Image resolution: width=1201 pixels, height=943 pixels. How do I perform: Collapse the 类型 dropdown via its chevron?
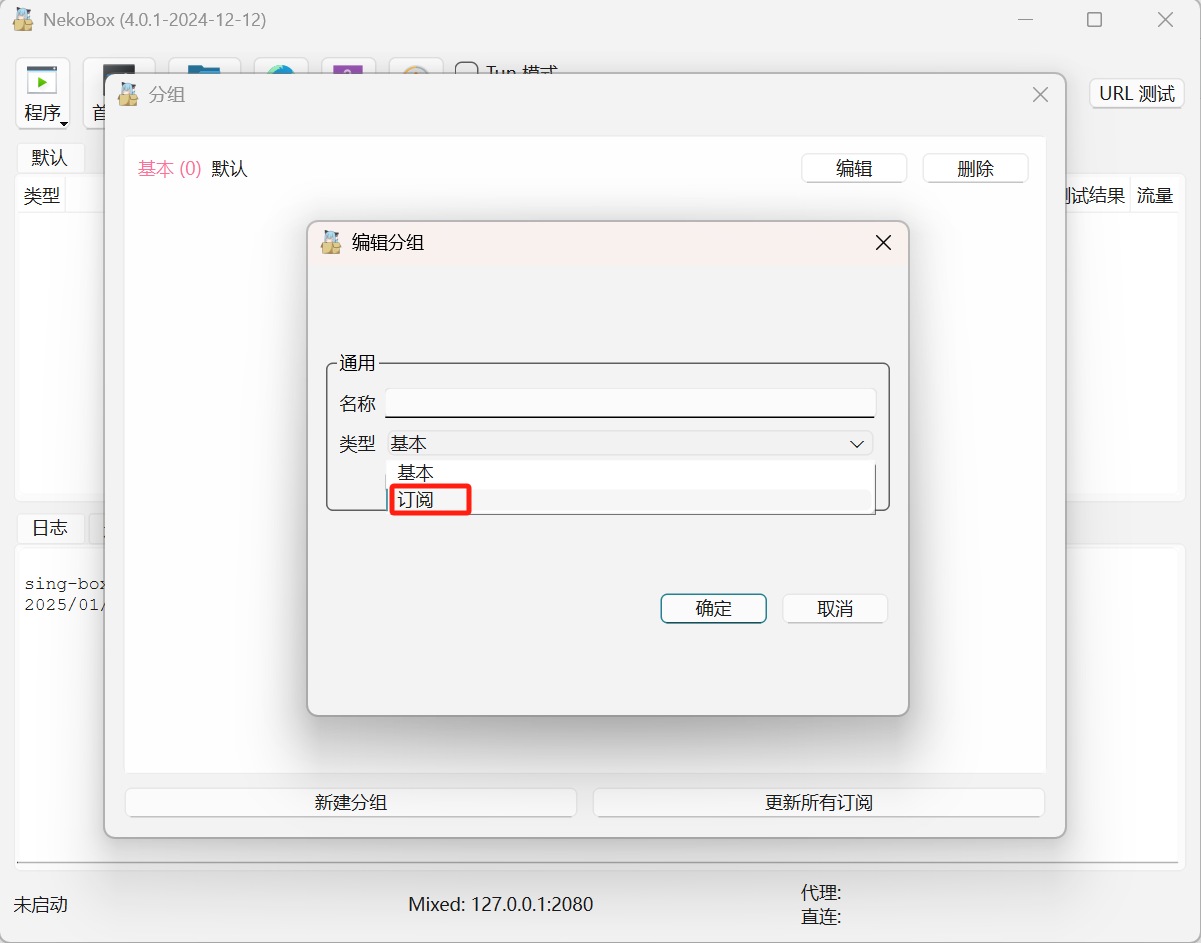point(857,444)
